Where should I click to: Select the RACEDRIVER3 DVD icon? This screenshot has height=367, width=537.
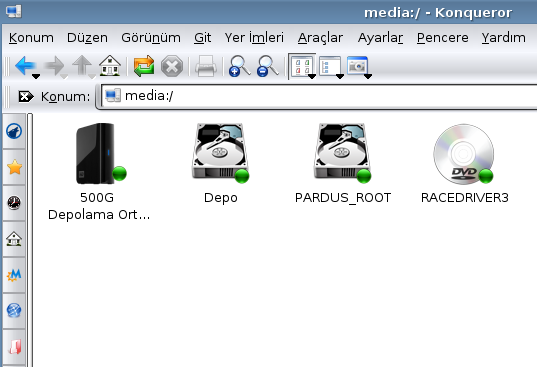pyautogui.click(x=464, y=154)
